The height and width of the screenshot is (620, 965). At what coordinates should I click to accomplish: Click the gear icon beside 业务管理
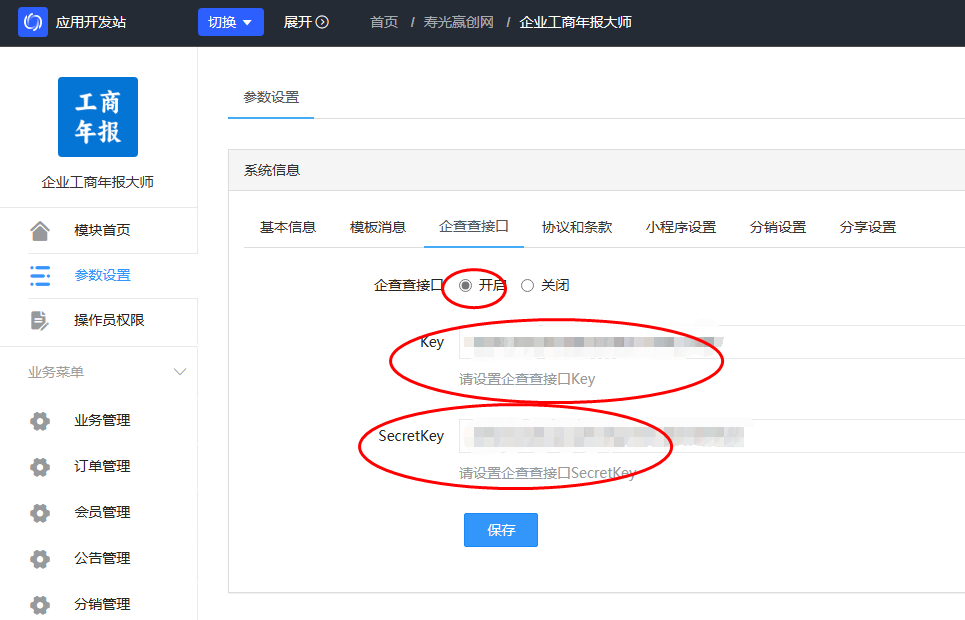40,421
